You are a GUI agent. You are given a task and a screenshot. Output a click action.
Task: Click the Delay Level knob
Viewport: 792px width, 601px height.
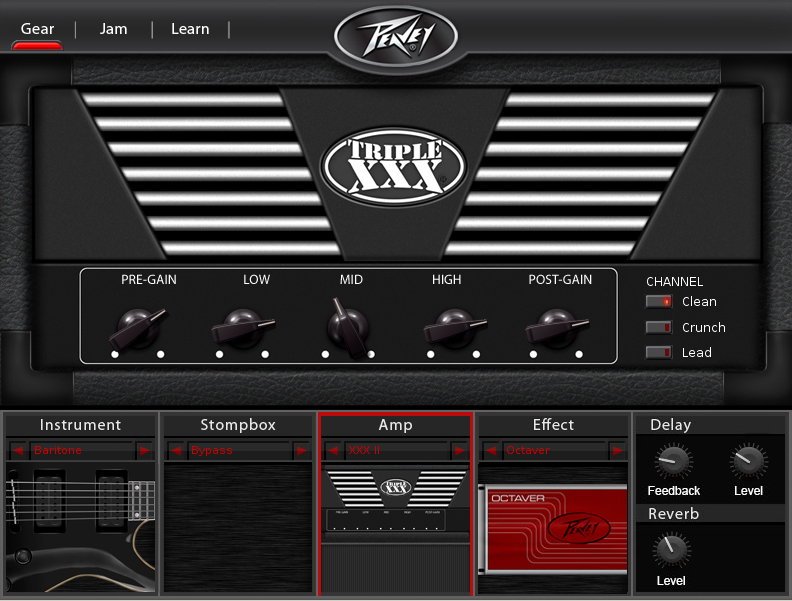(x=749, y=462)
